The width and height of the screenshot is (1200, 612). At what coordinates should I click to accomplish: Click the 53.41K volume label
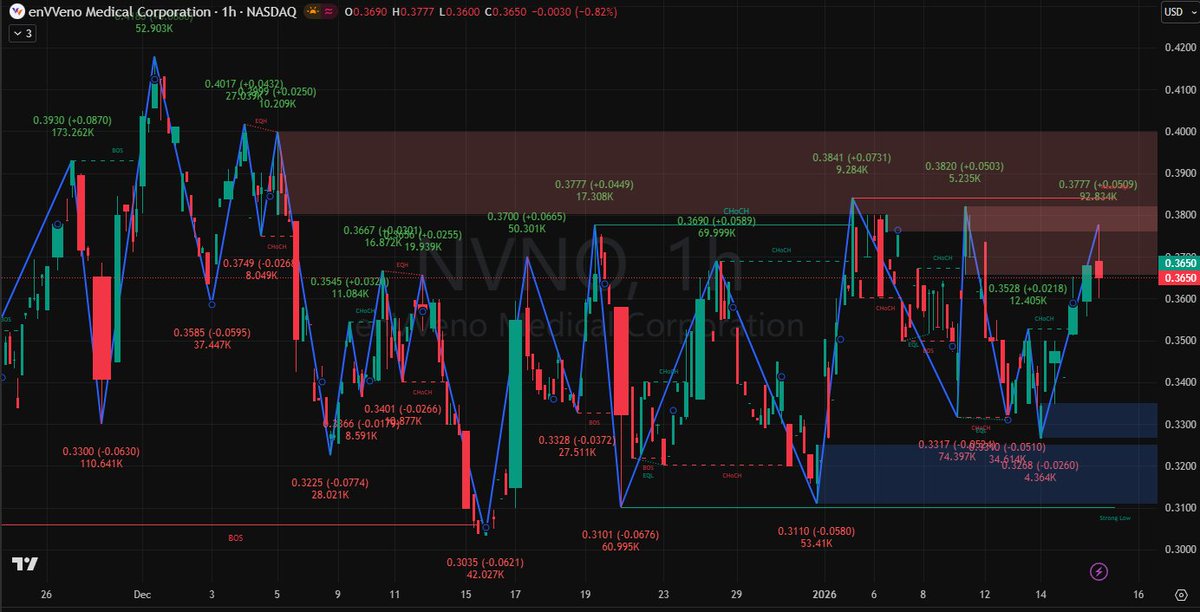(x=818, y=543)
